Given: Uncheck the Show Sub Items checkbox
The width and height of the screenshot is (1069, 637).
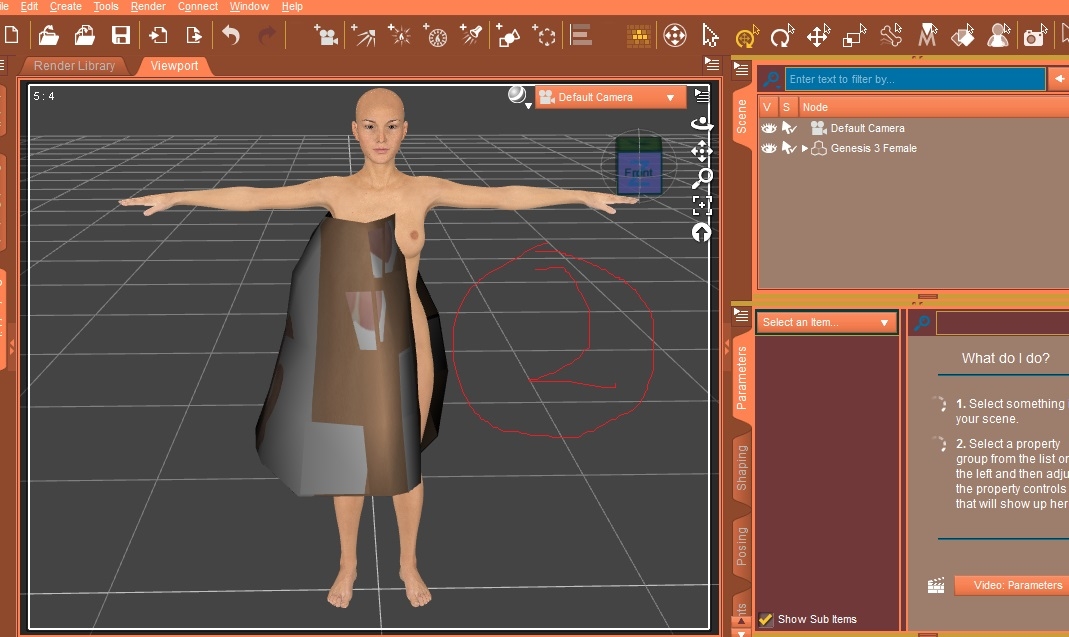Looking at the screenshot, I should coord(766,619).
